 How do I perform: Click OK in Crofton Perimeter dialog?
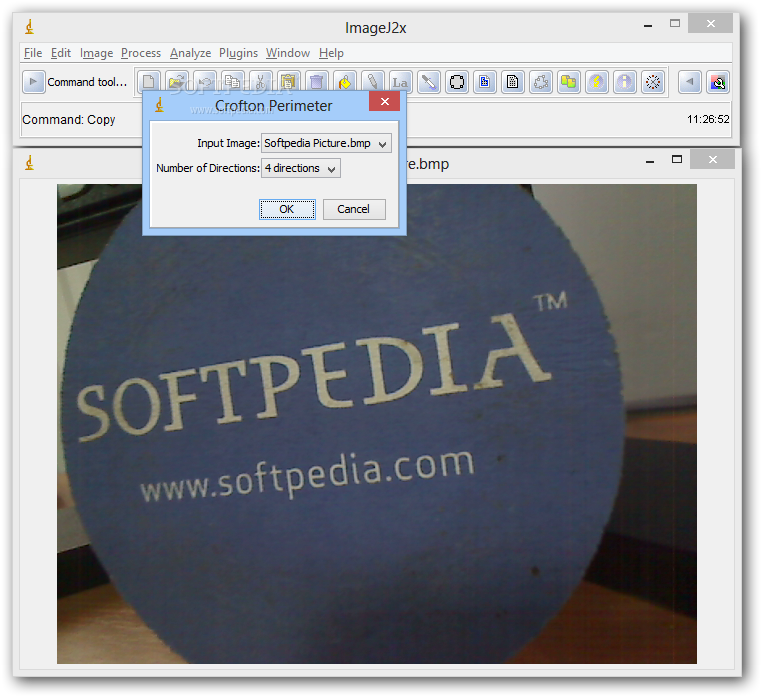[287, 209]
